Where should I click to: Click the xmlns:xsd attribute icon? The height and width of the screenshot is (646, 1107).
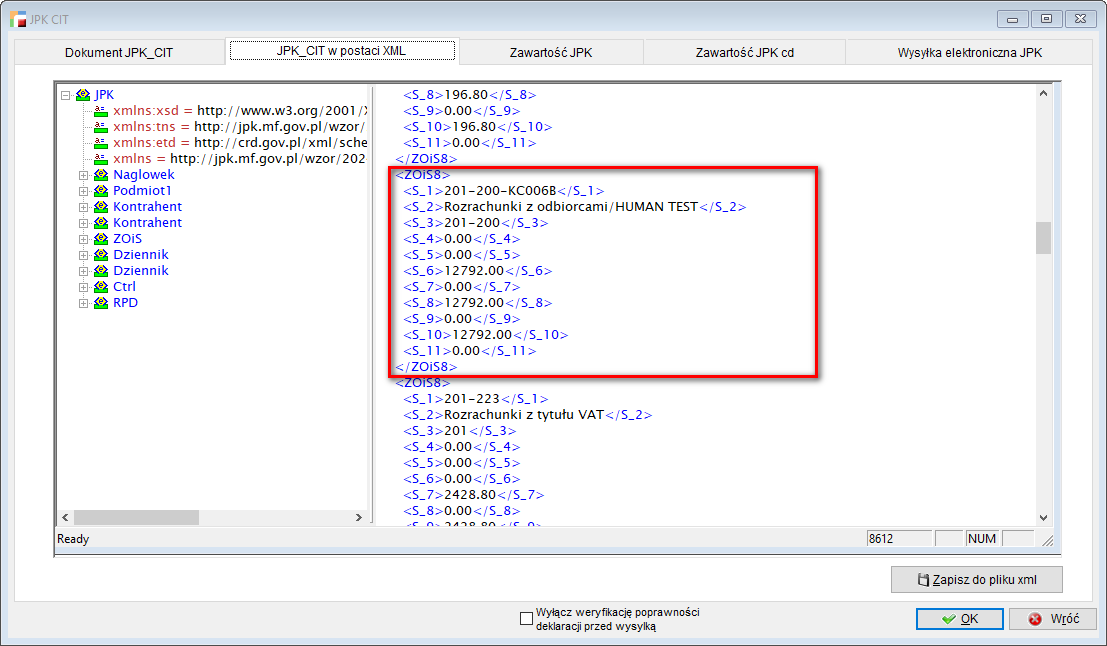[100, 111]
